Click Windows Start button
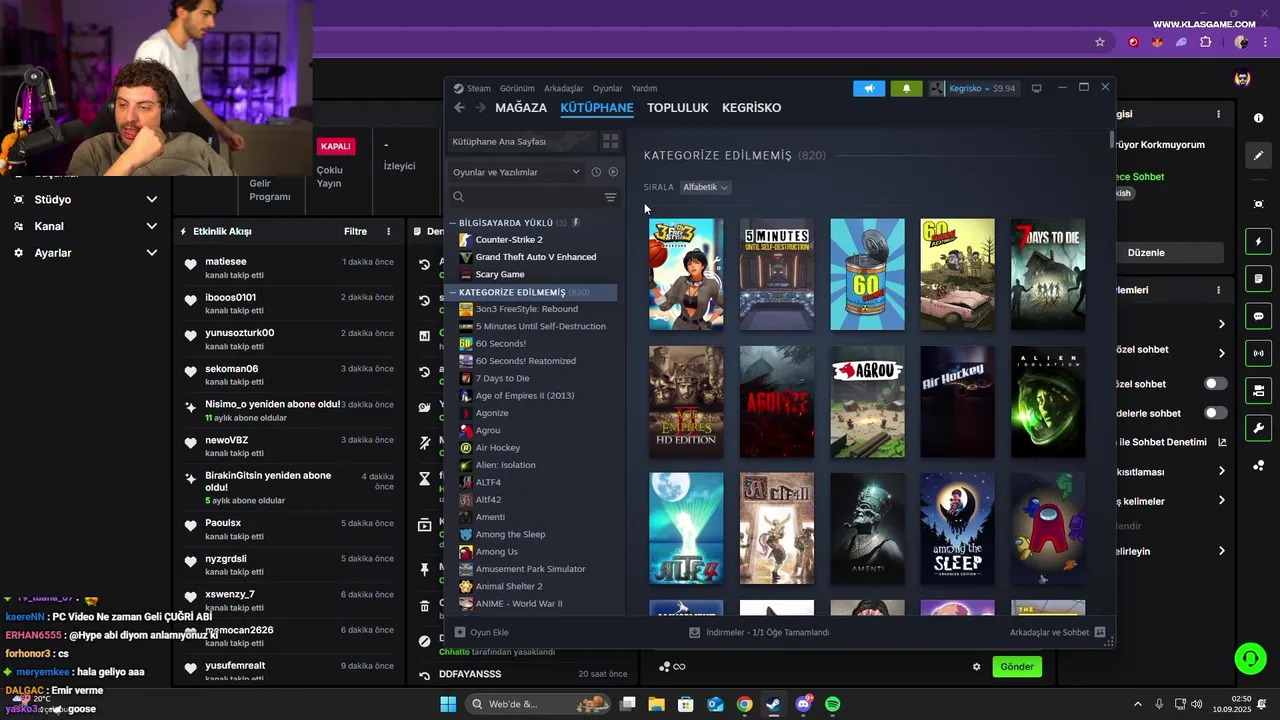 click(448, 704)
